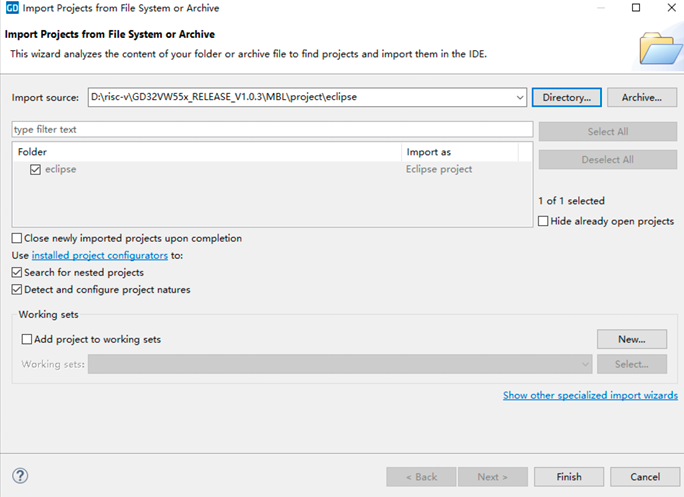Click the Archive... button
684x497 pixels.
pos(642,97)
